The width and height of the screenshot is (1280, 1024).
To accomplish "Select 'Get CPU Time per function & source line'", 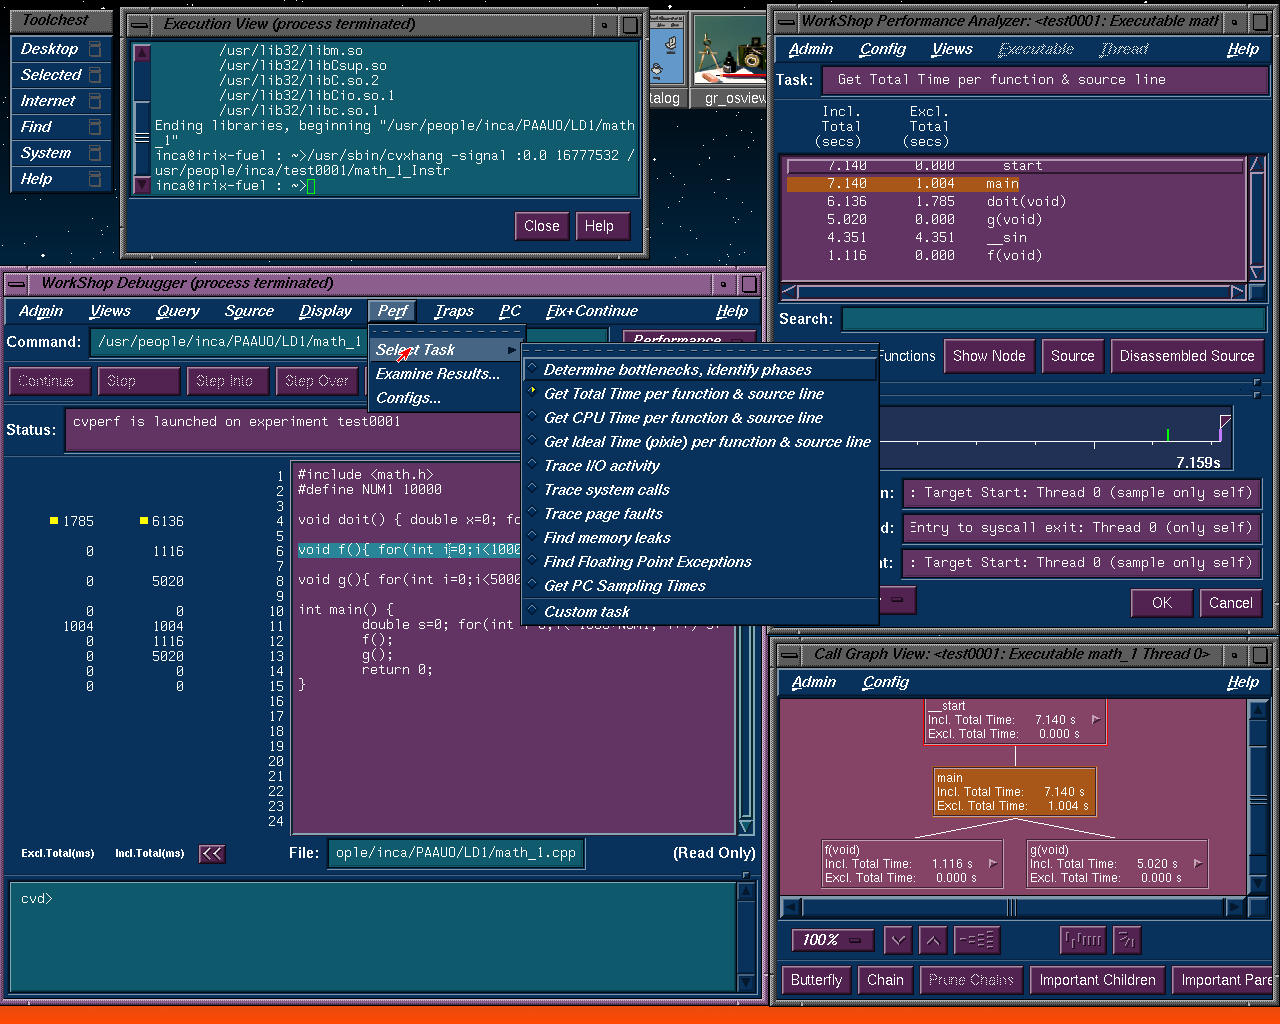I will (x=700, y=418).
